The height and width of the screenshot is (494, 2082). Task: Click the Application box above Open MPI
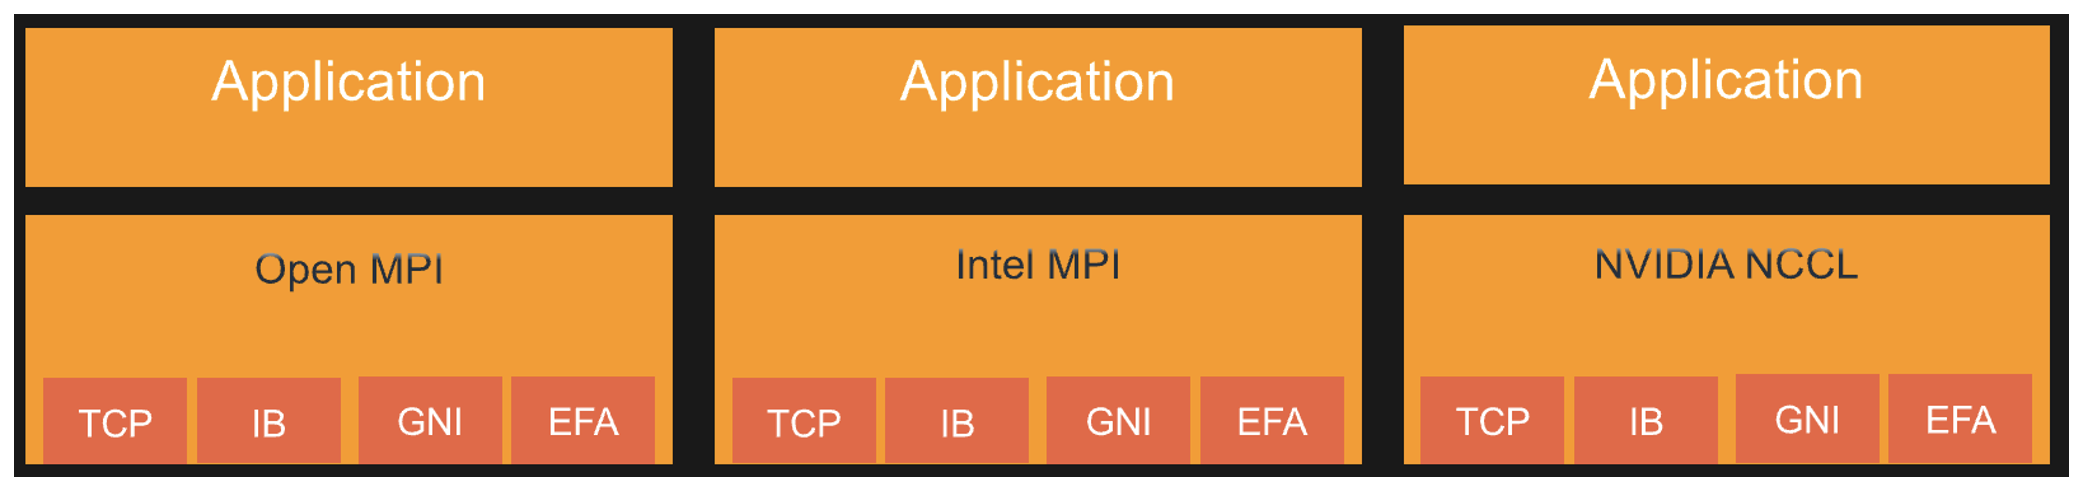pyautogui.click(x=349, y=107)
